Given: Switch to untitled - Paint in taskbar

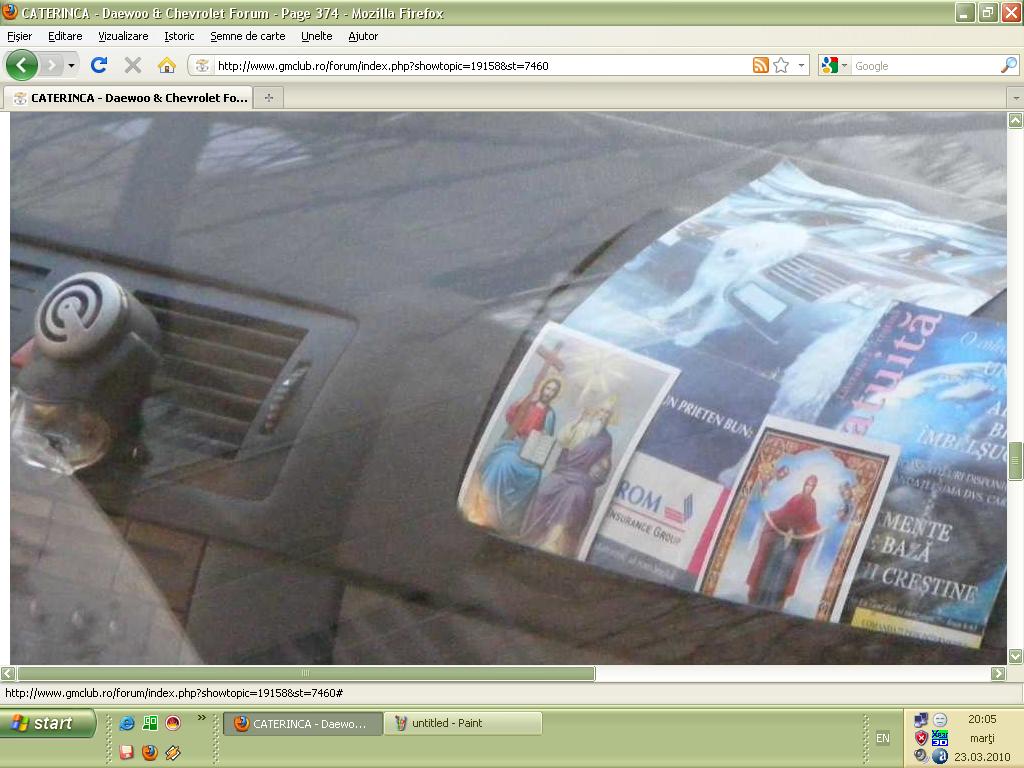Looking at the screenshot, I should [x=464, y=723].
